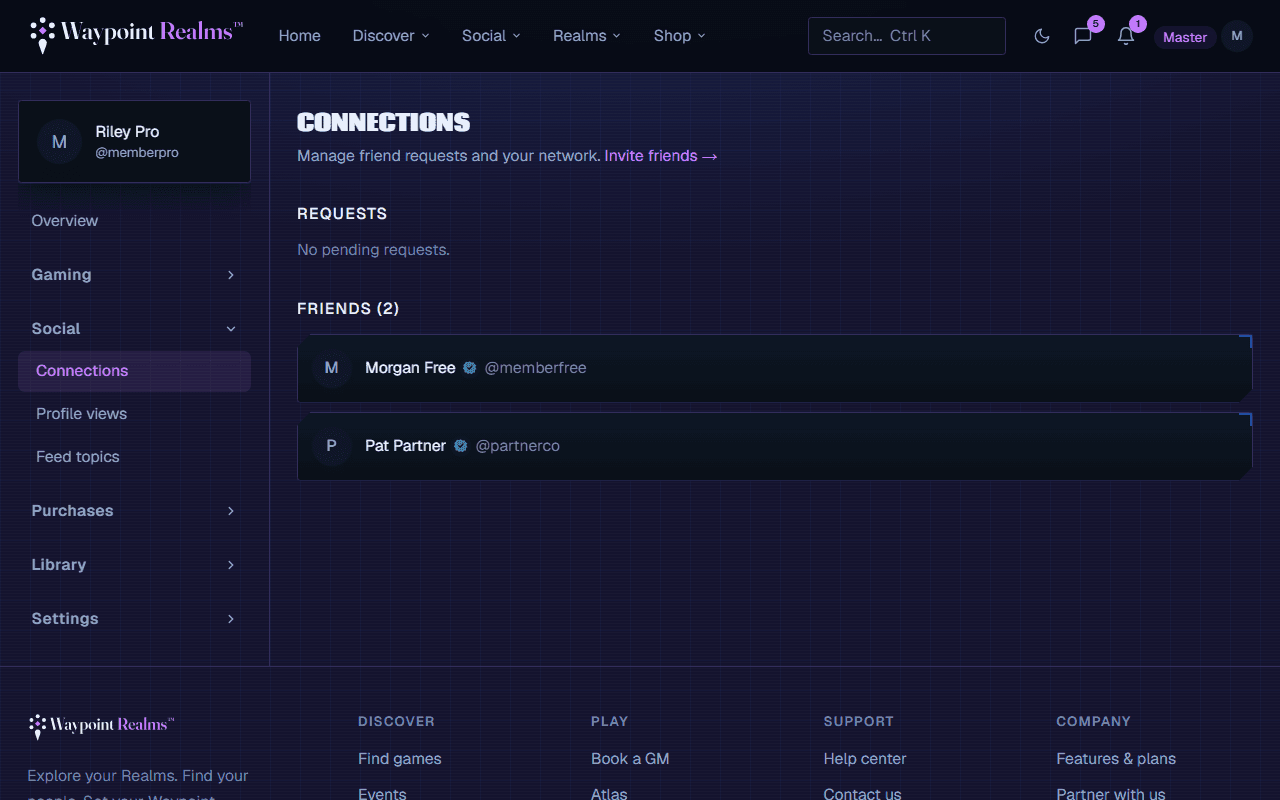Open notifications bell icon

pyautogui.click(x=1126, y=36)
